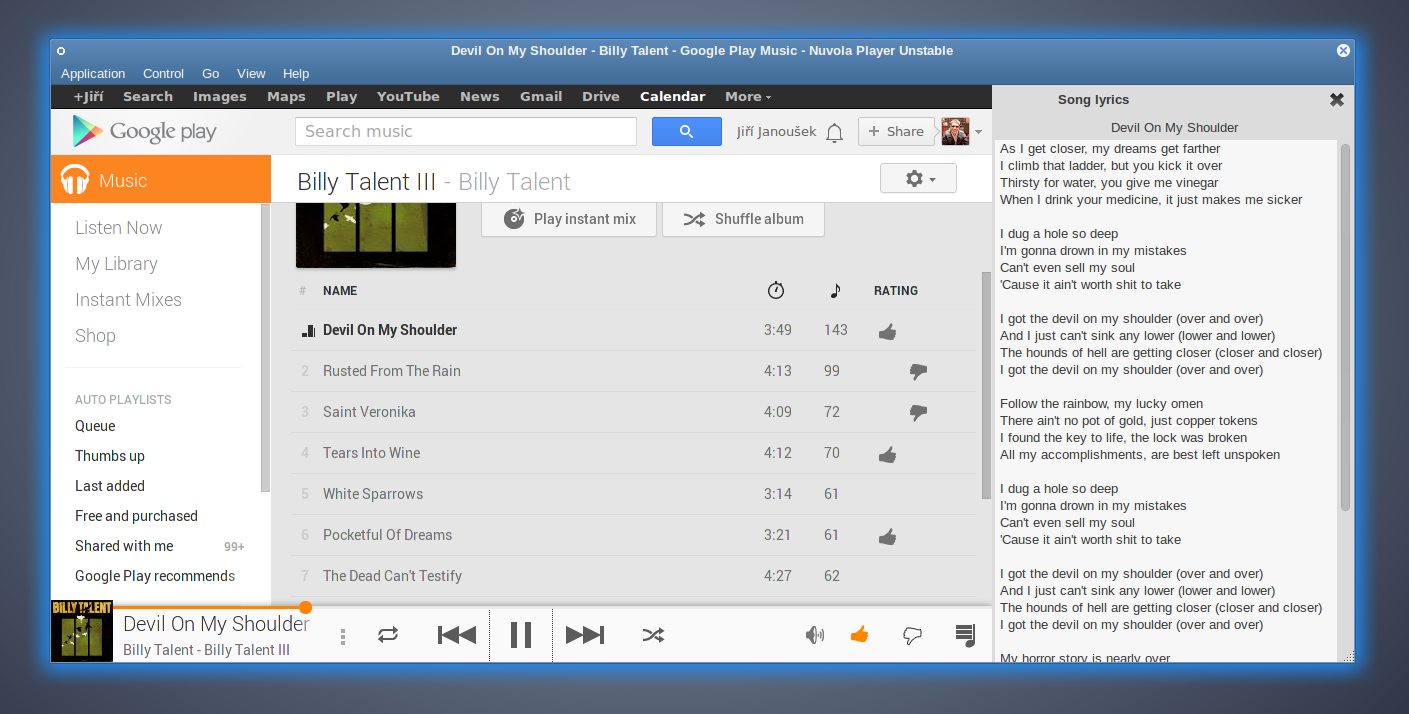Toggle thumbs down in player bar
This screenshot has width=1409, height=714.
pos(912,634)
